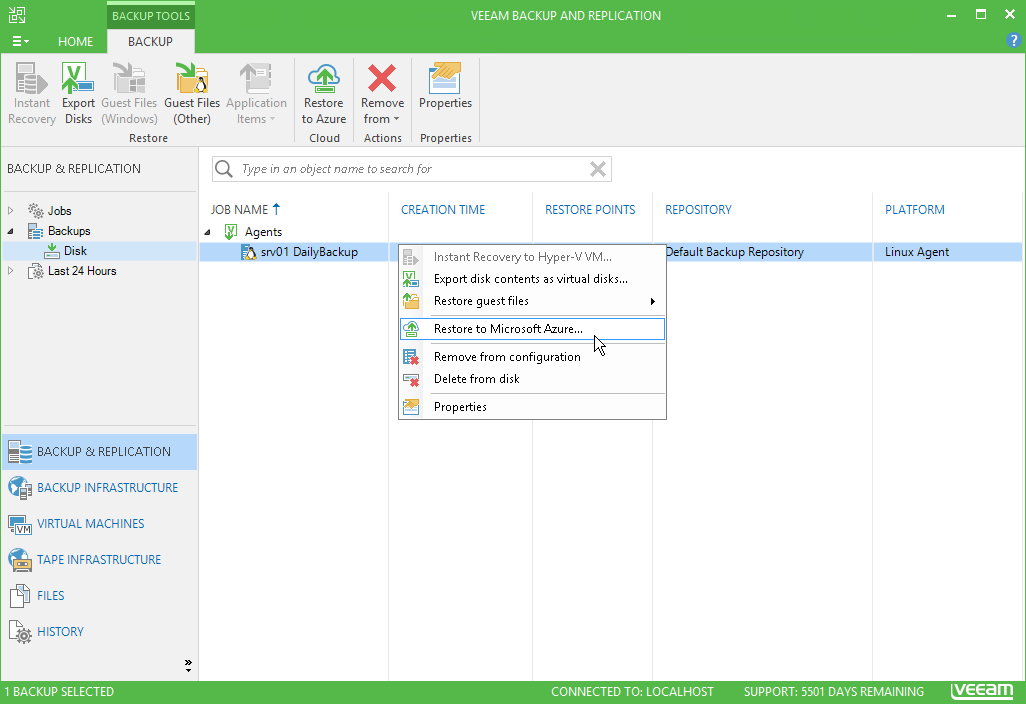Open the BACKUP & REPLICATION navigation view
Image resolution: width=1026 pixels, height=704 pixels.
pos(99,451)
